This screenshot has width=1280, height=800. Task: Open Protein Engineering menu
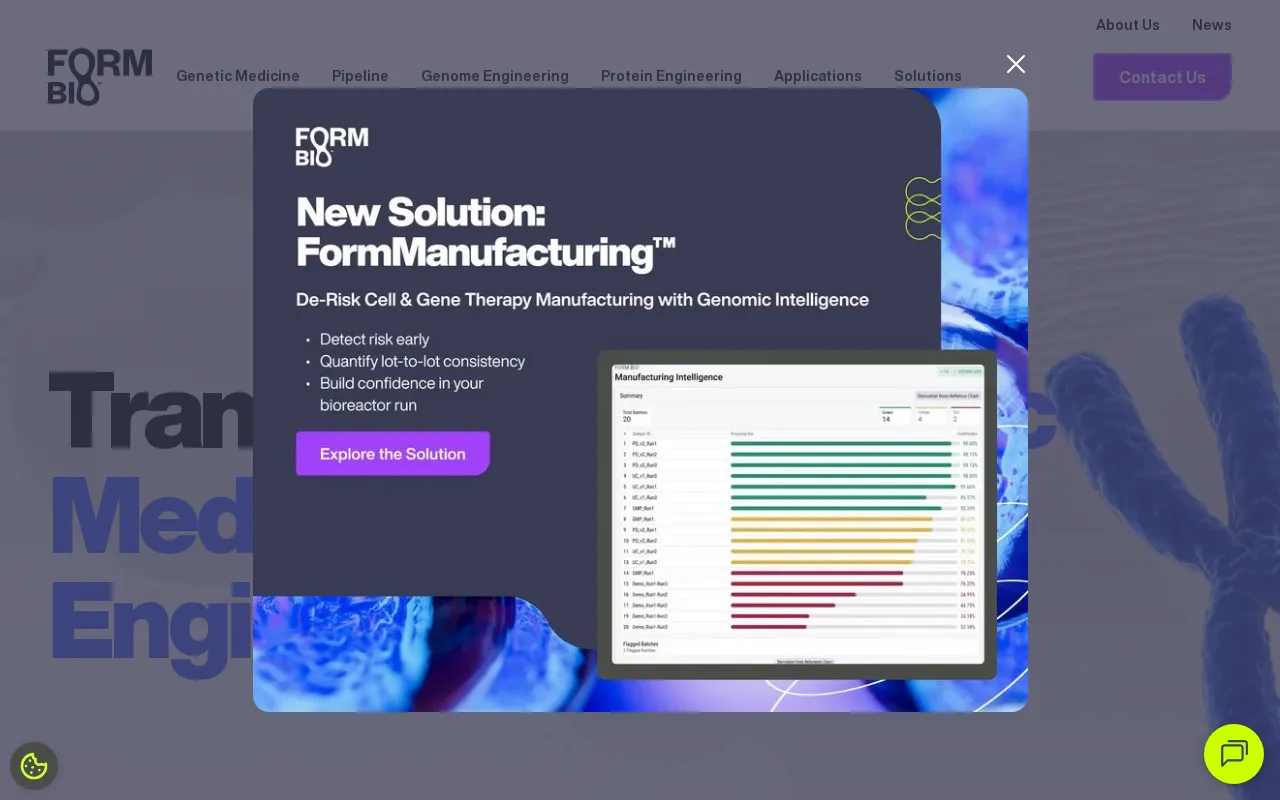pyautogui.click(x=671, y=76)
